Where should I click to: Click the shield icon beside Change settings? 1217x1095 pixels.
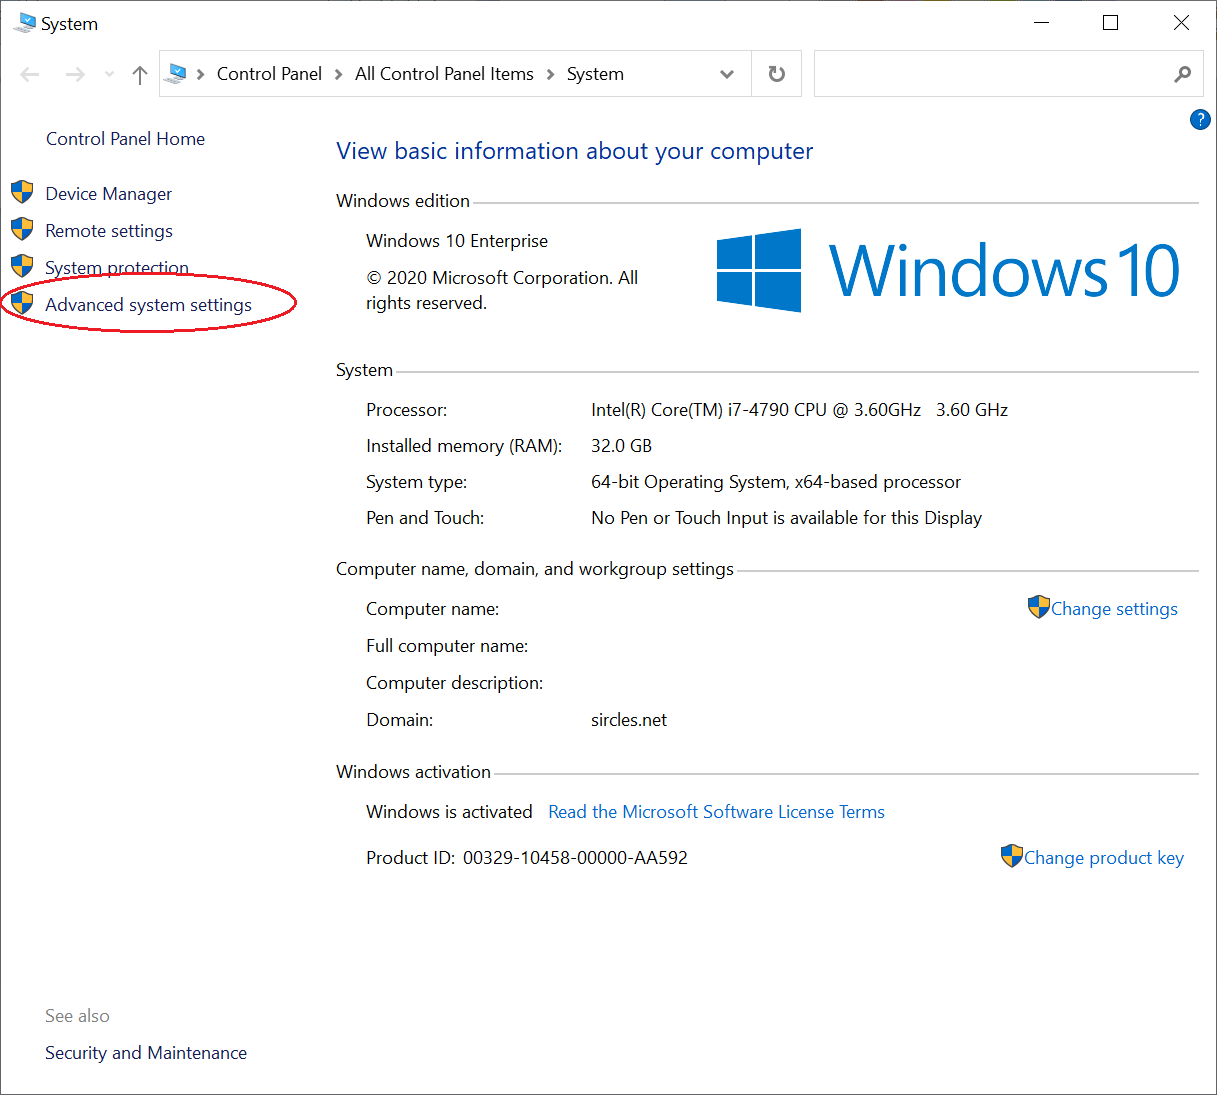(x=1039, y=607)
